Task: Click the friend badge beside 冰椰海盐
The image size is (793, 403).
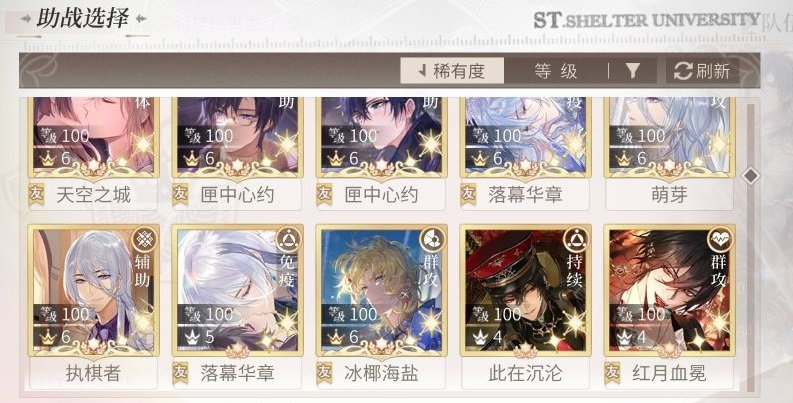Action: (x=324, y=373)
